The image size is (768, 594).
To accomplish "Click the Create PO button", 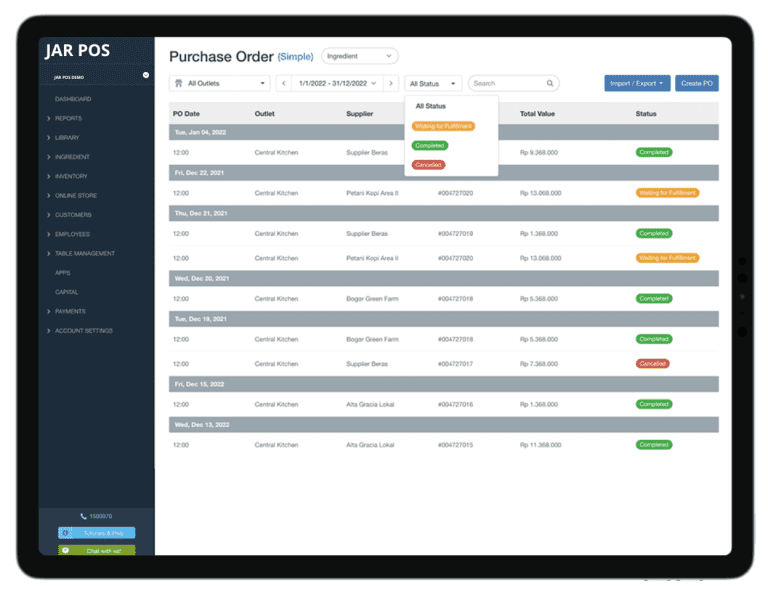I will click(x=696, y=84).
